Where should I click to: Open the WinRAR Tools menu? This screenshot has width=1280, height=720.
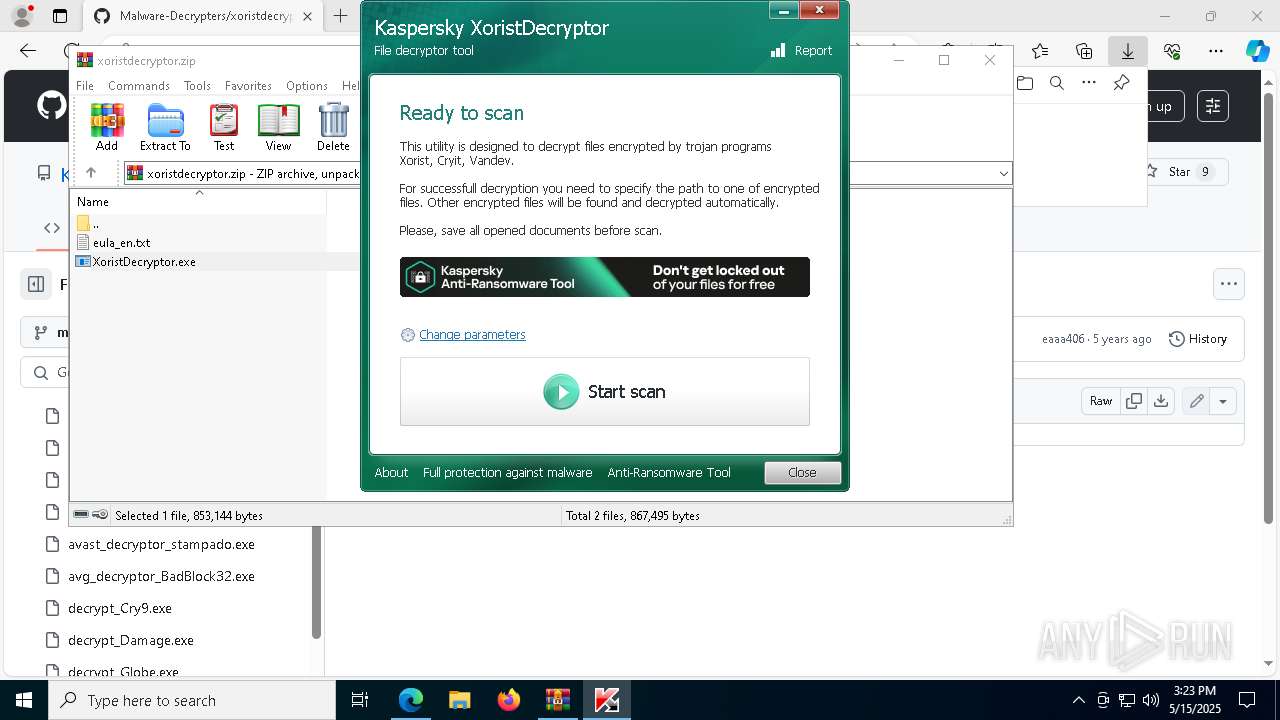[197, 86]
